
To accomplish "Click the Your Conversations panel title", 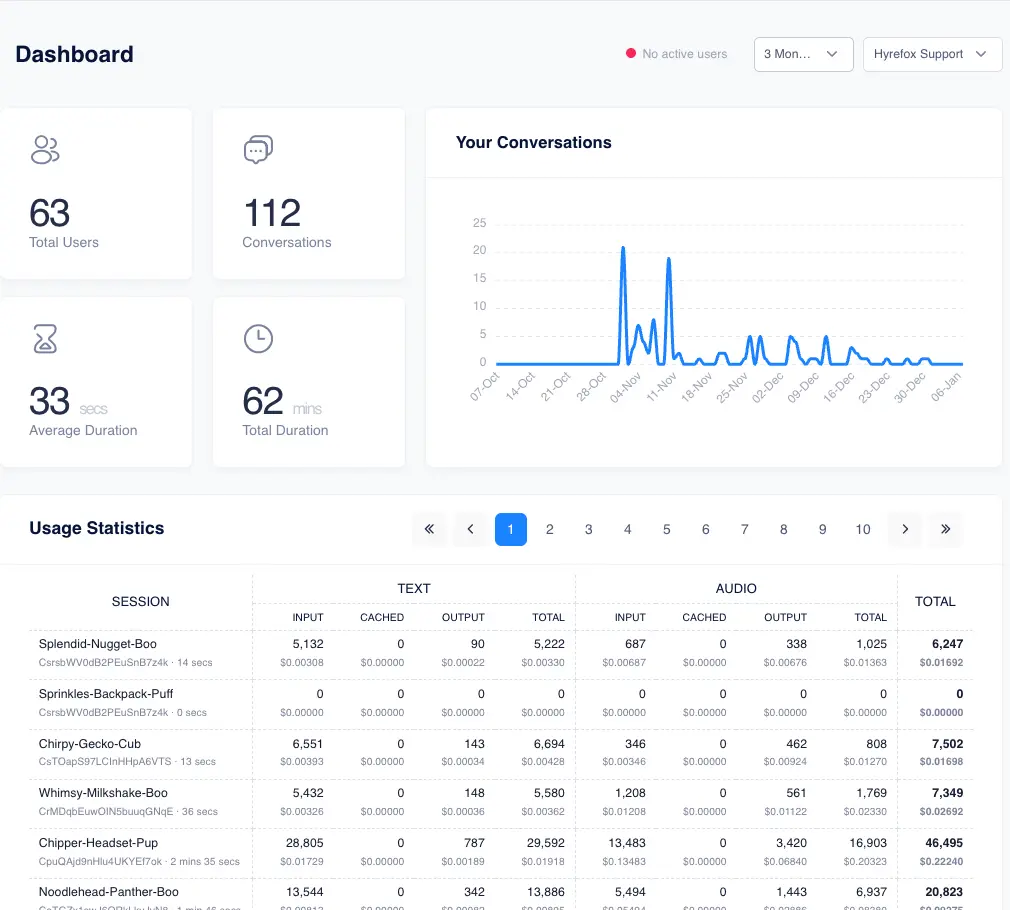I will 533,142.
